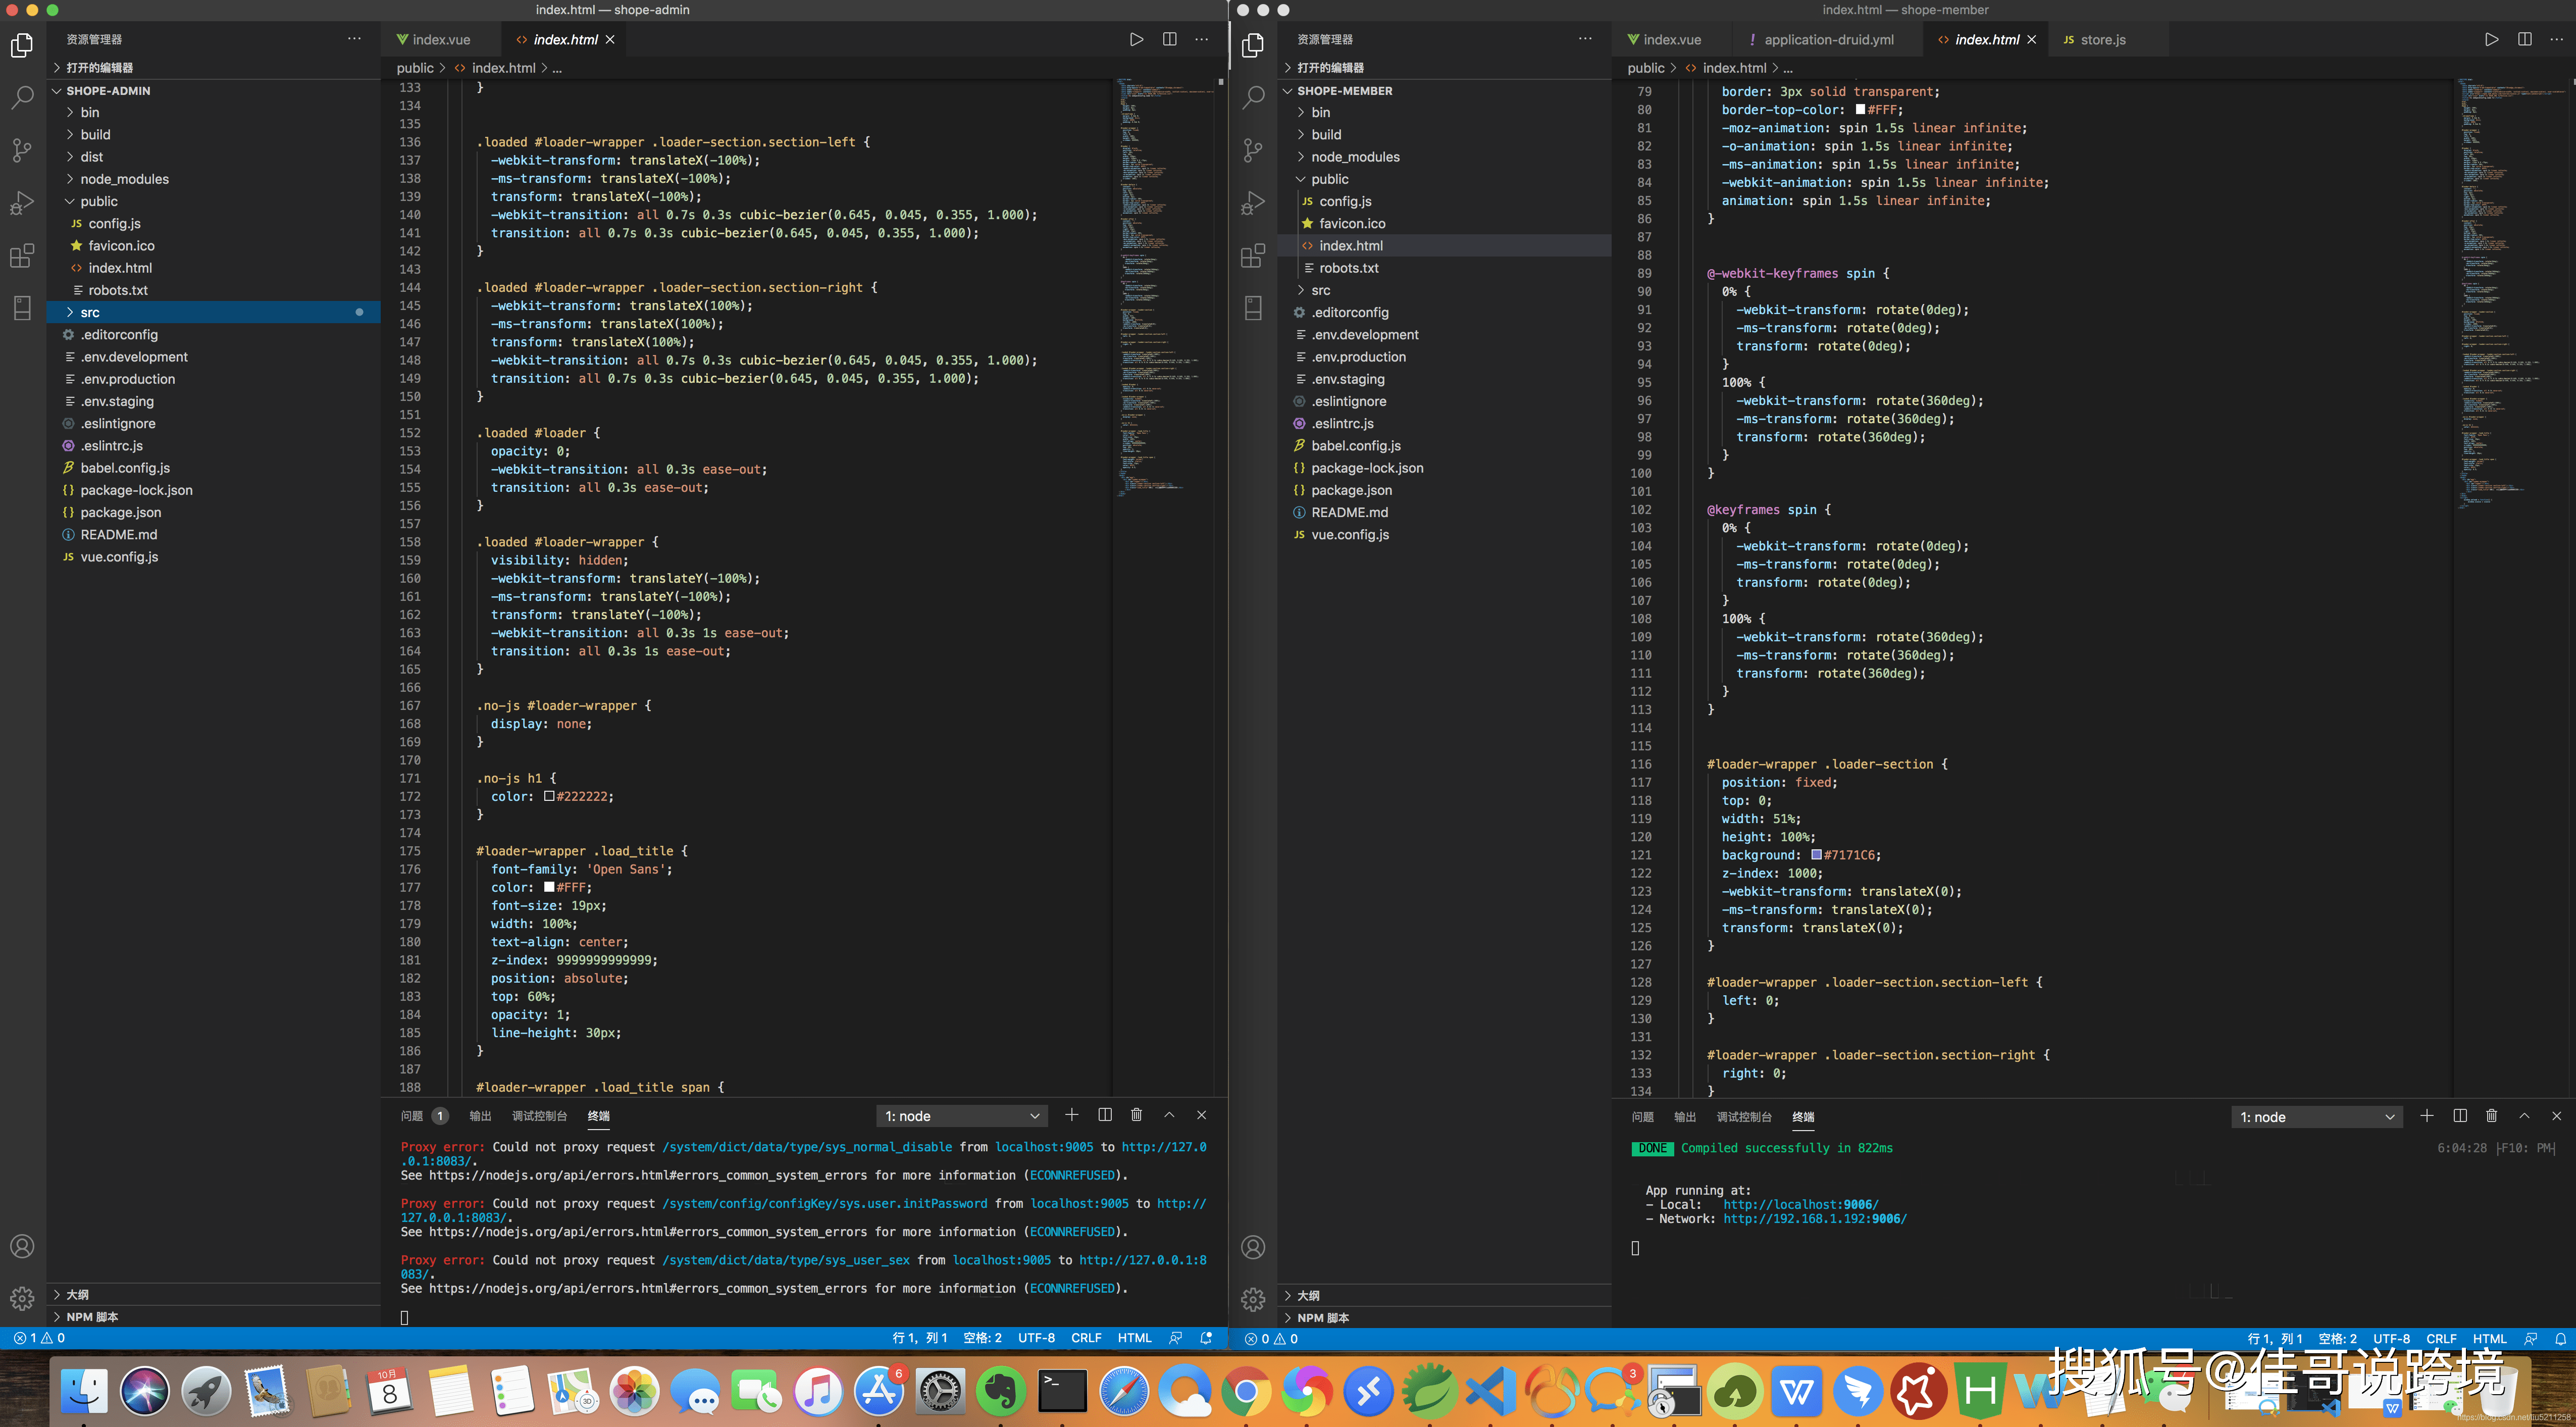The image size is (2576, 1427).
Task: Add new terminal in right panel
Action: [2426, 1116]
